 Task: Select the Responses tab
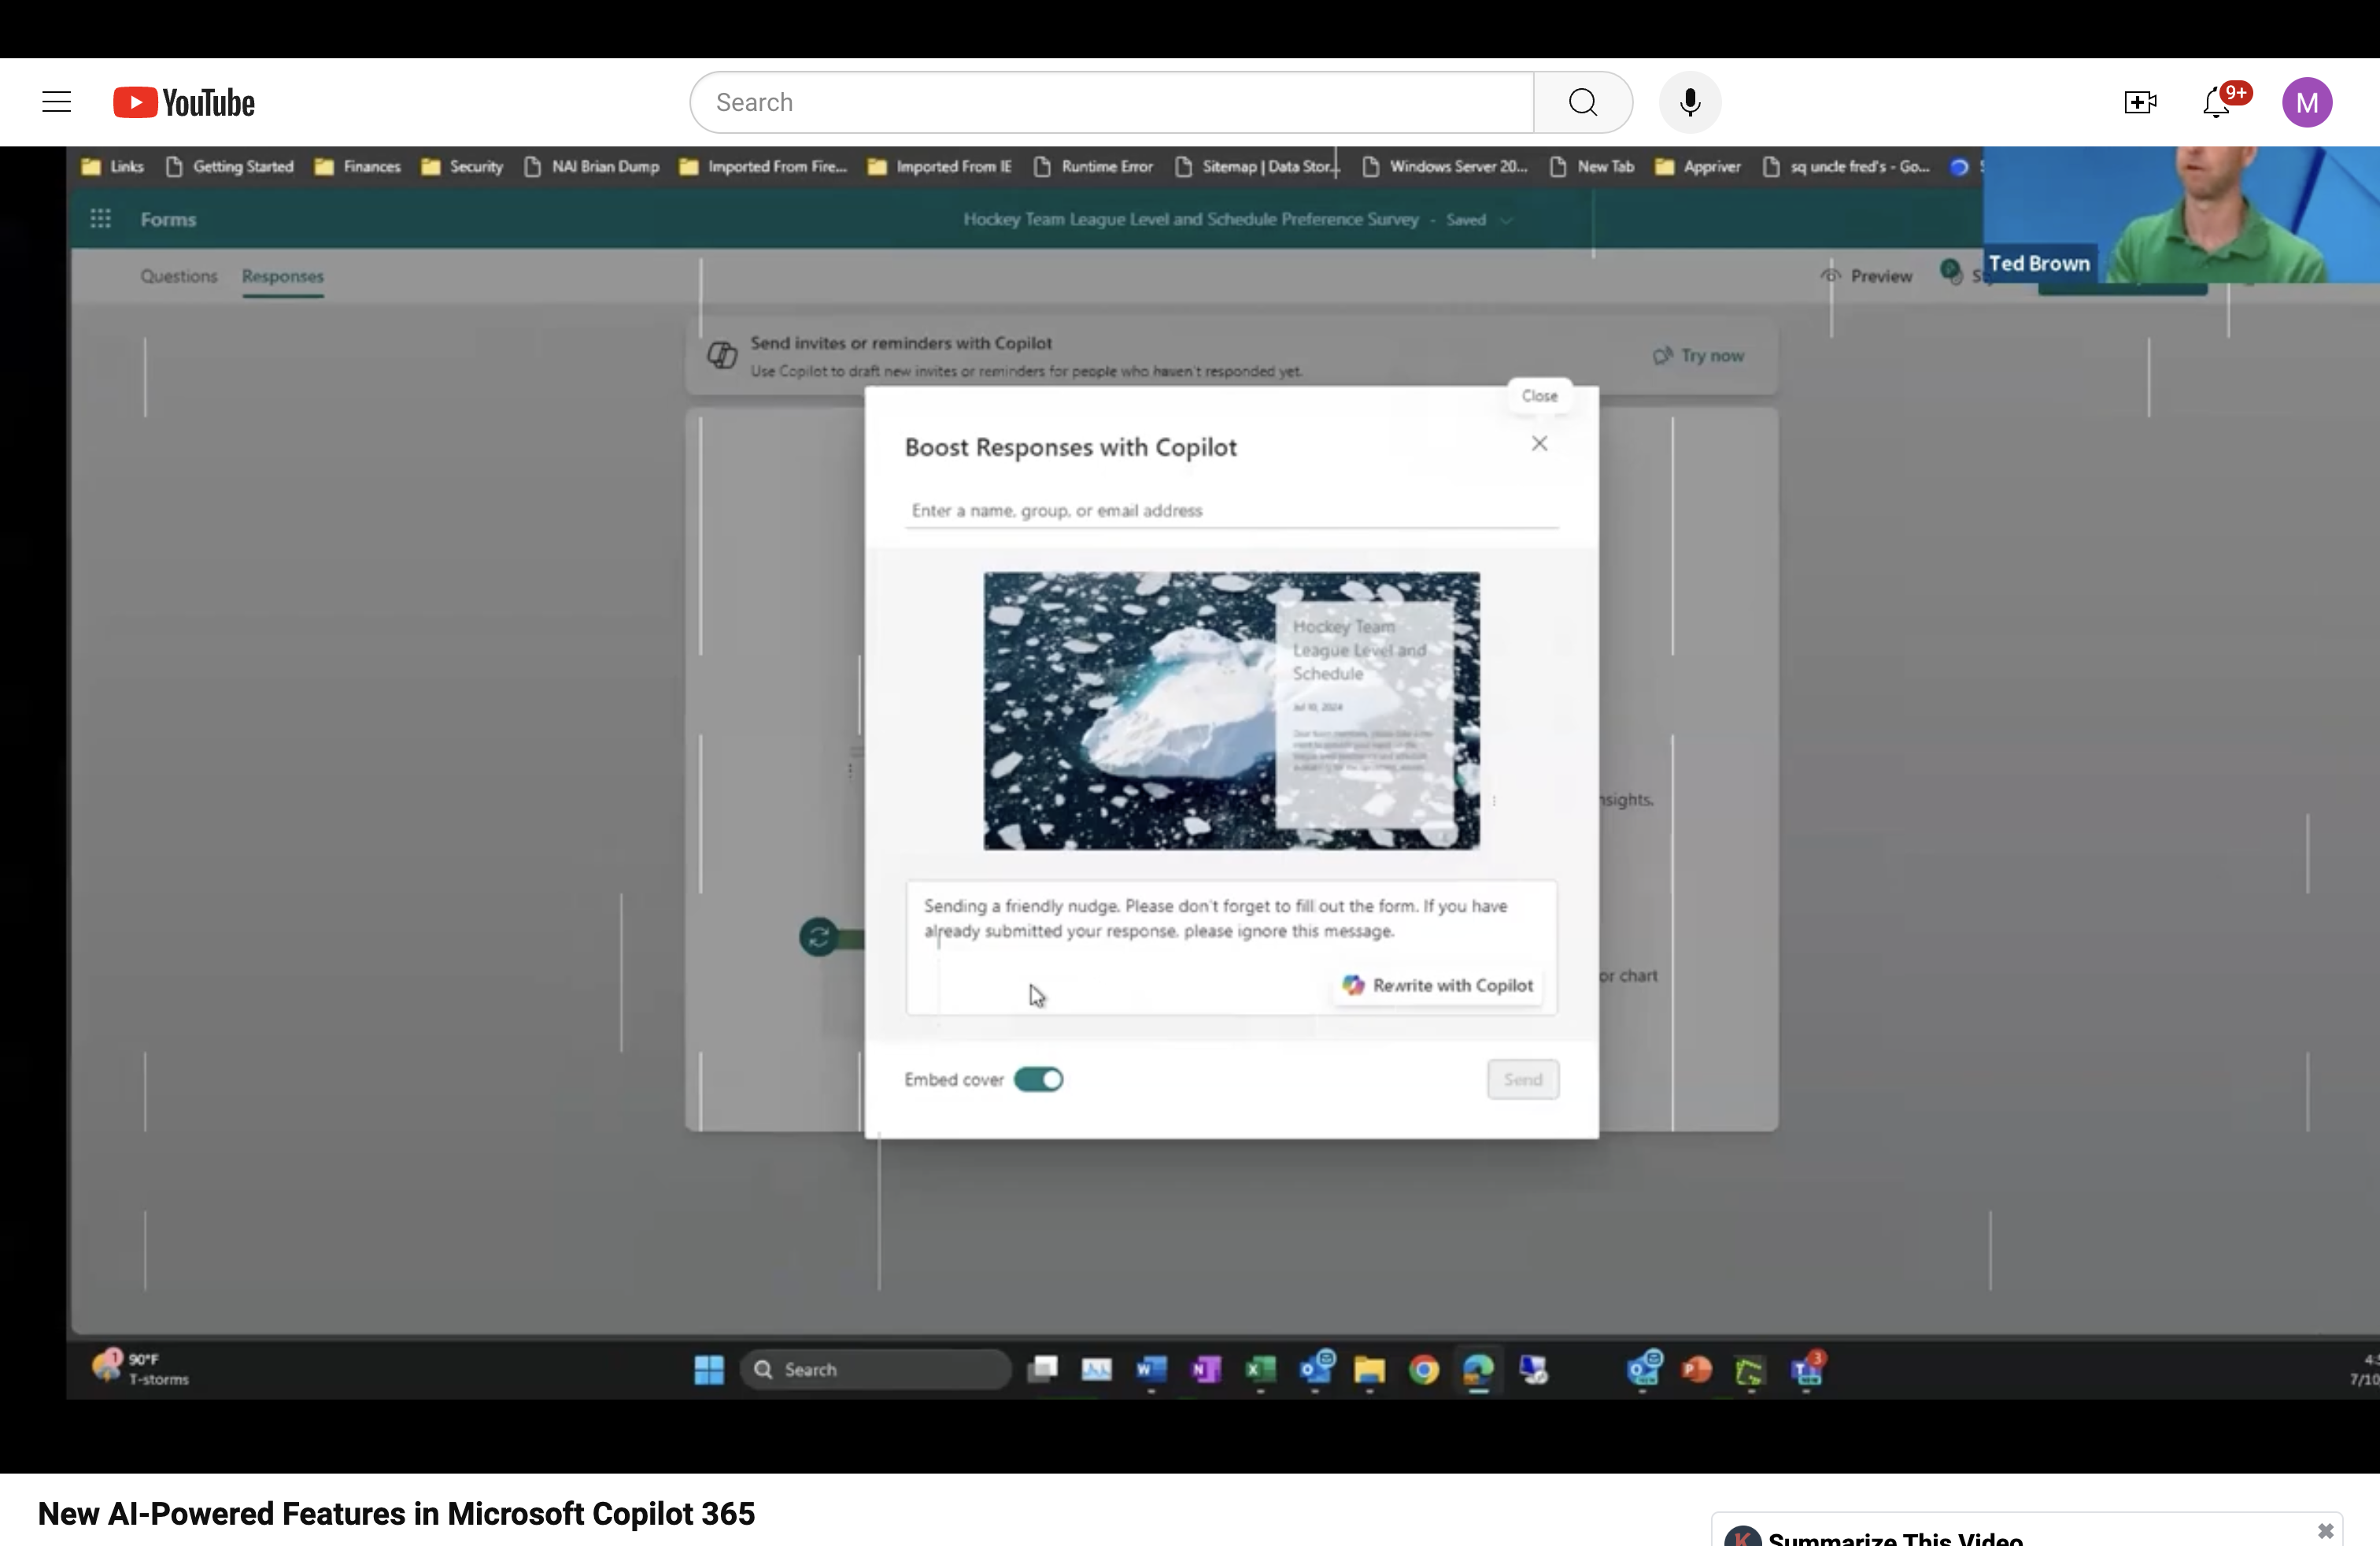pos(282,276)
